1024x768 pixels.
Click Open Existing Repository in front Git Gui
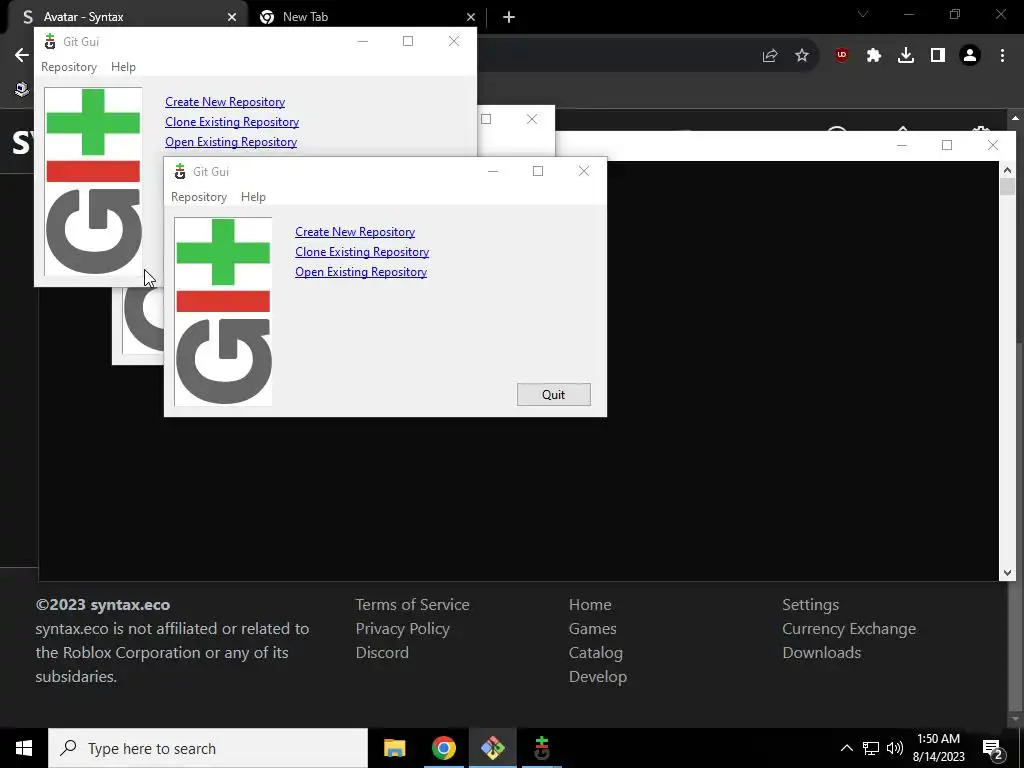coord(360,272)
